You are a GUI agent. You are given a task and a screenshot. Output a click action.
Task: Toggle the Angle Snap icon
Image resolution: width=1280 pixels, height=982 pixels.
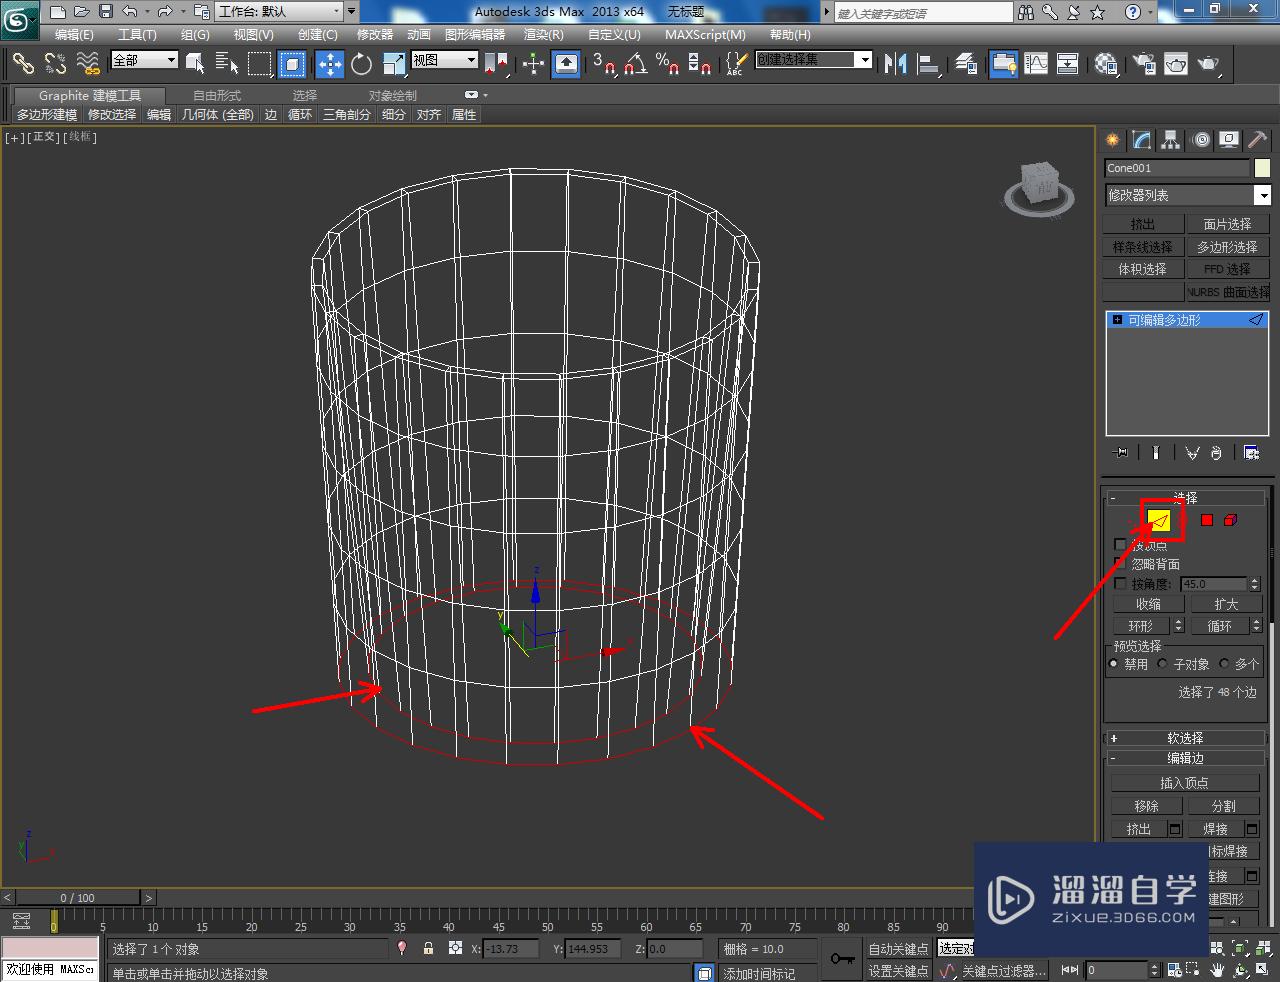coord(635,64)
